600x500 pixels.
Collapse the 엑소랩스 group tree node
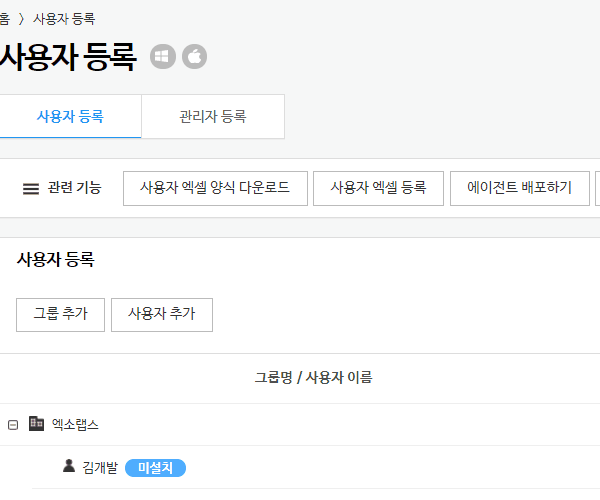(13, 425)
